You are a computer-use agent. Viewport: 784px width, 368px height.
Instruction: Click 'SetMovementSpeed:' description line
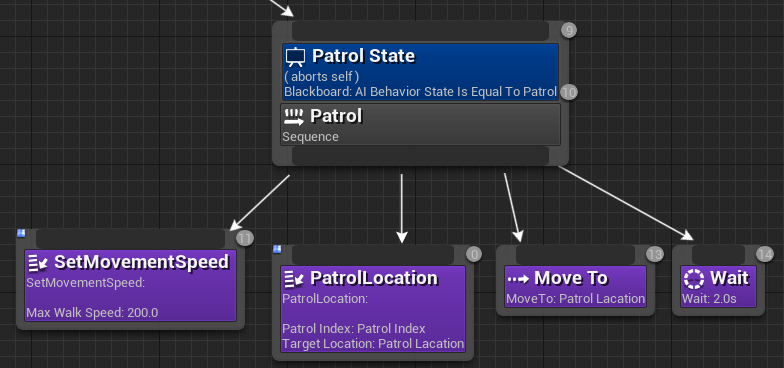tap(86, 283)
